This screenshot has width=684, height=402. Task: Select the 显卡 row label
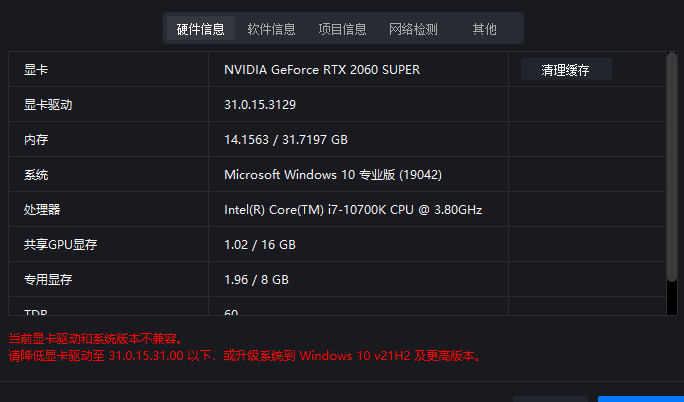tap(36, 70)
